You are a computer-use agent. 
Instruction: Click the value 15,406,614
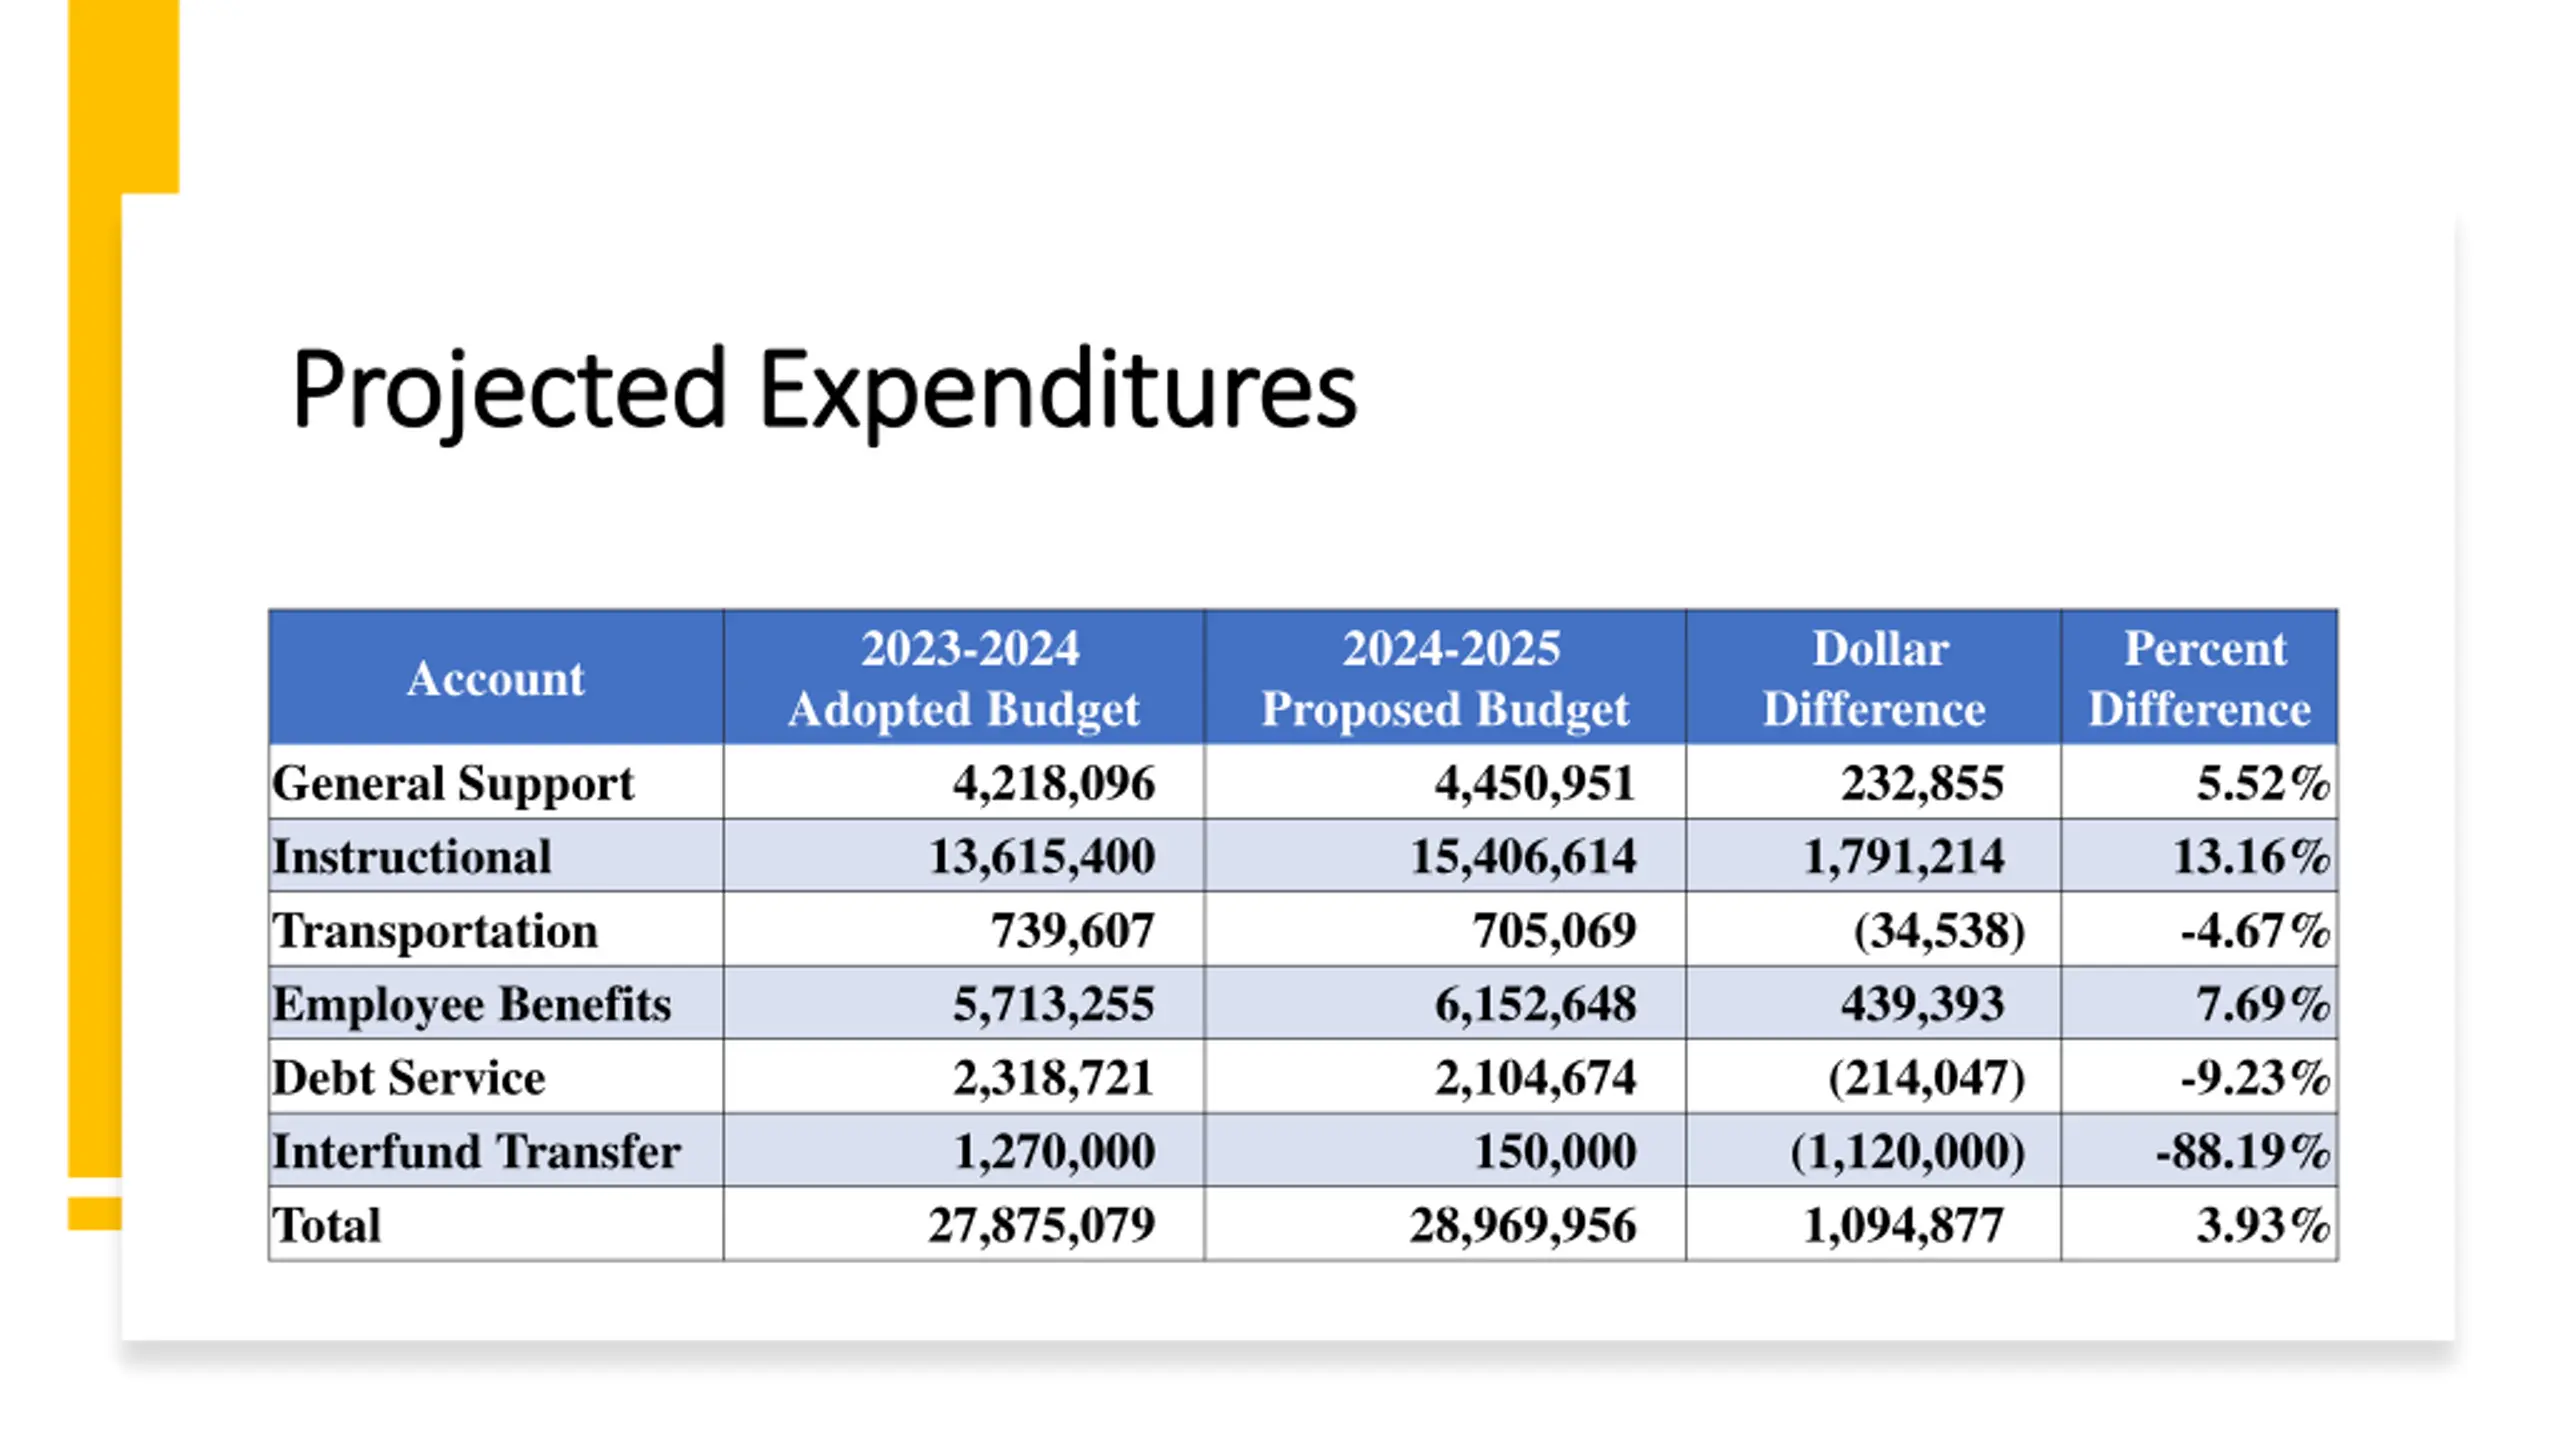1523,857
